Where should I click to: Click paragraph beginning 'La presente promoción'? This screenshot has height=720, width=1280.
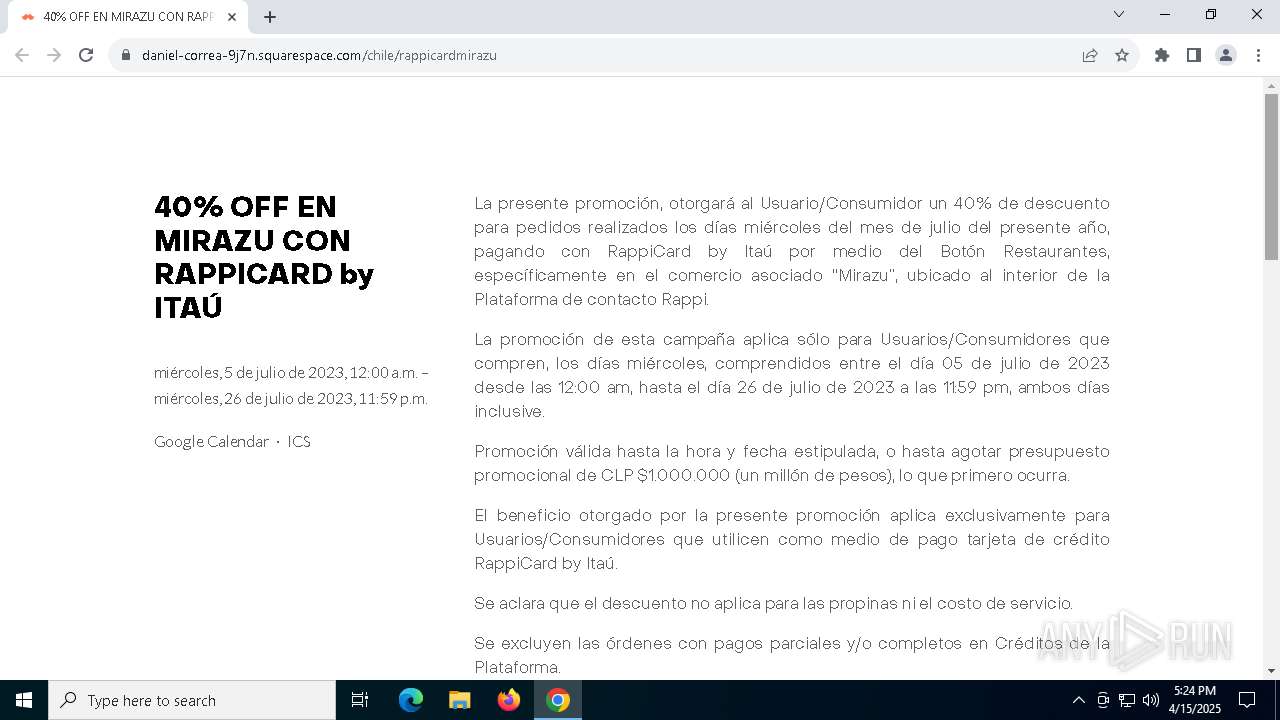click(x=792, y=251)
